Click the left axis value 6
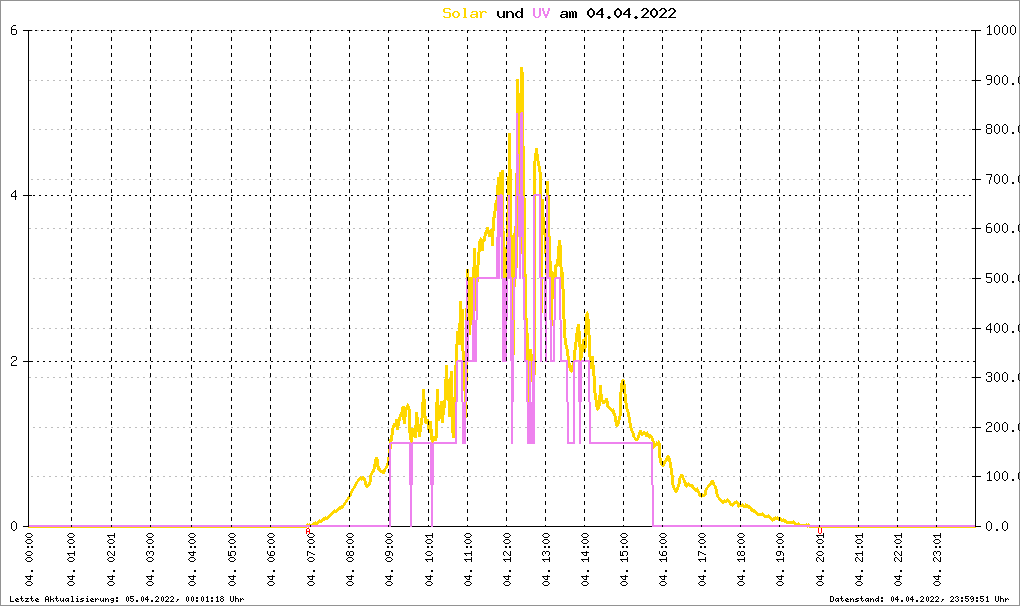 [x=14, y=30]
